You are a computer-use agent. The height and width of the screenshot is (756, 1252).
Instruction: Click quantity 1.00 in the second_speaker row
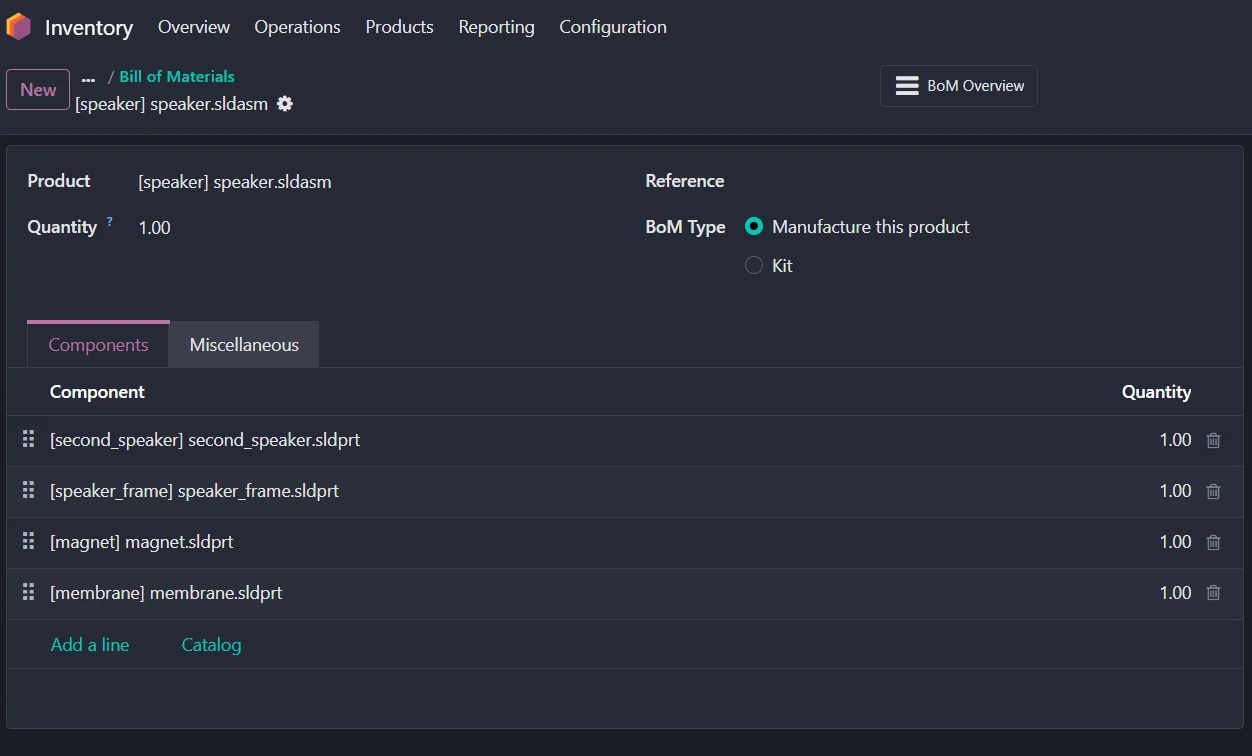[x=1175, y=440]
